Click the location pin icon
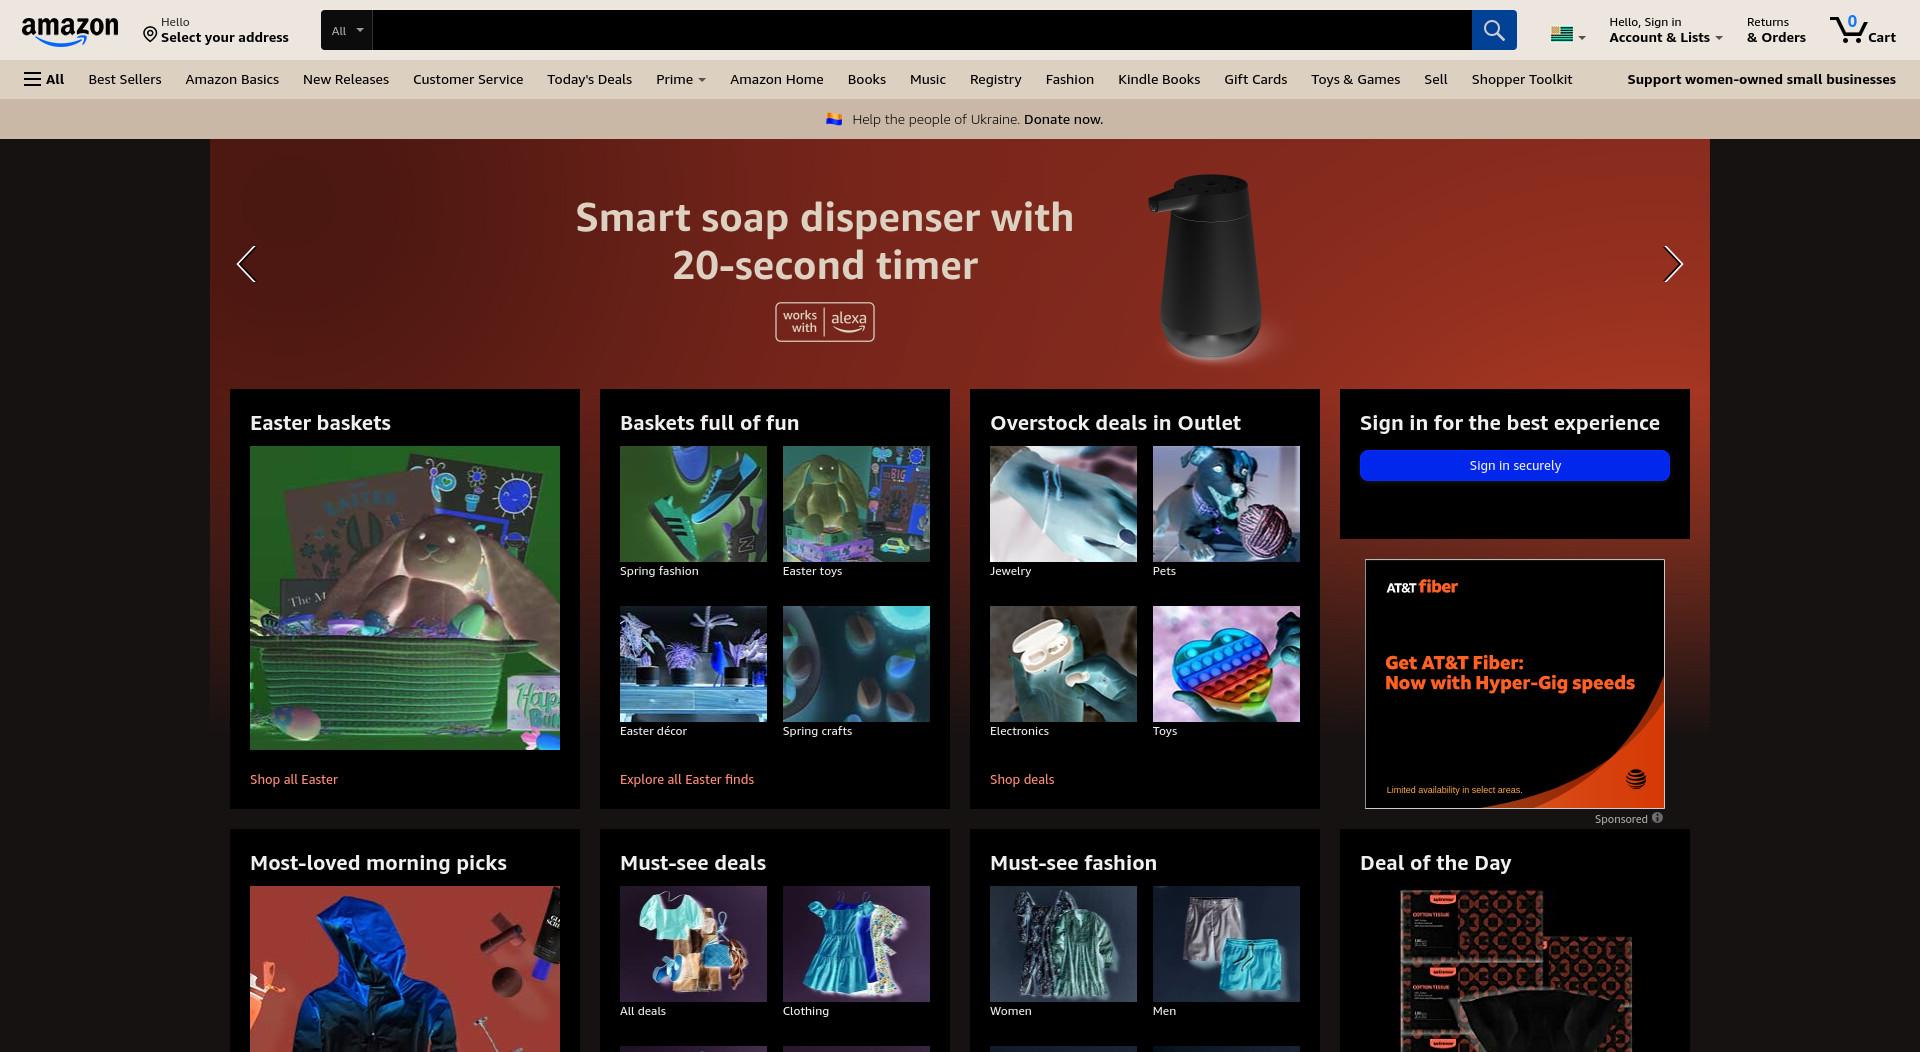Image resolution: width=1920 pixels, height=1052 pixels. [x=150, y=35]
